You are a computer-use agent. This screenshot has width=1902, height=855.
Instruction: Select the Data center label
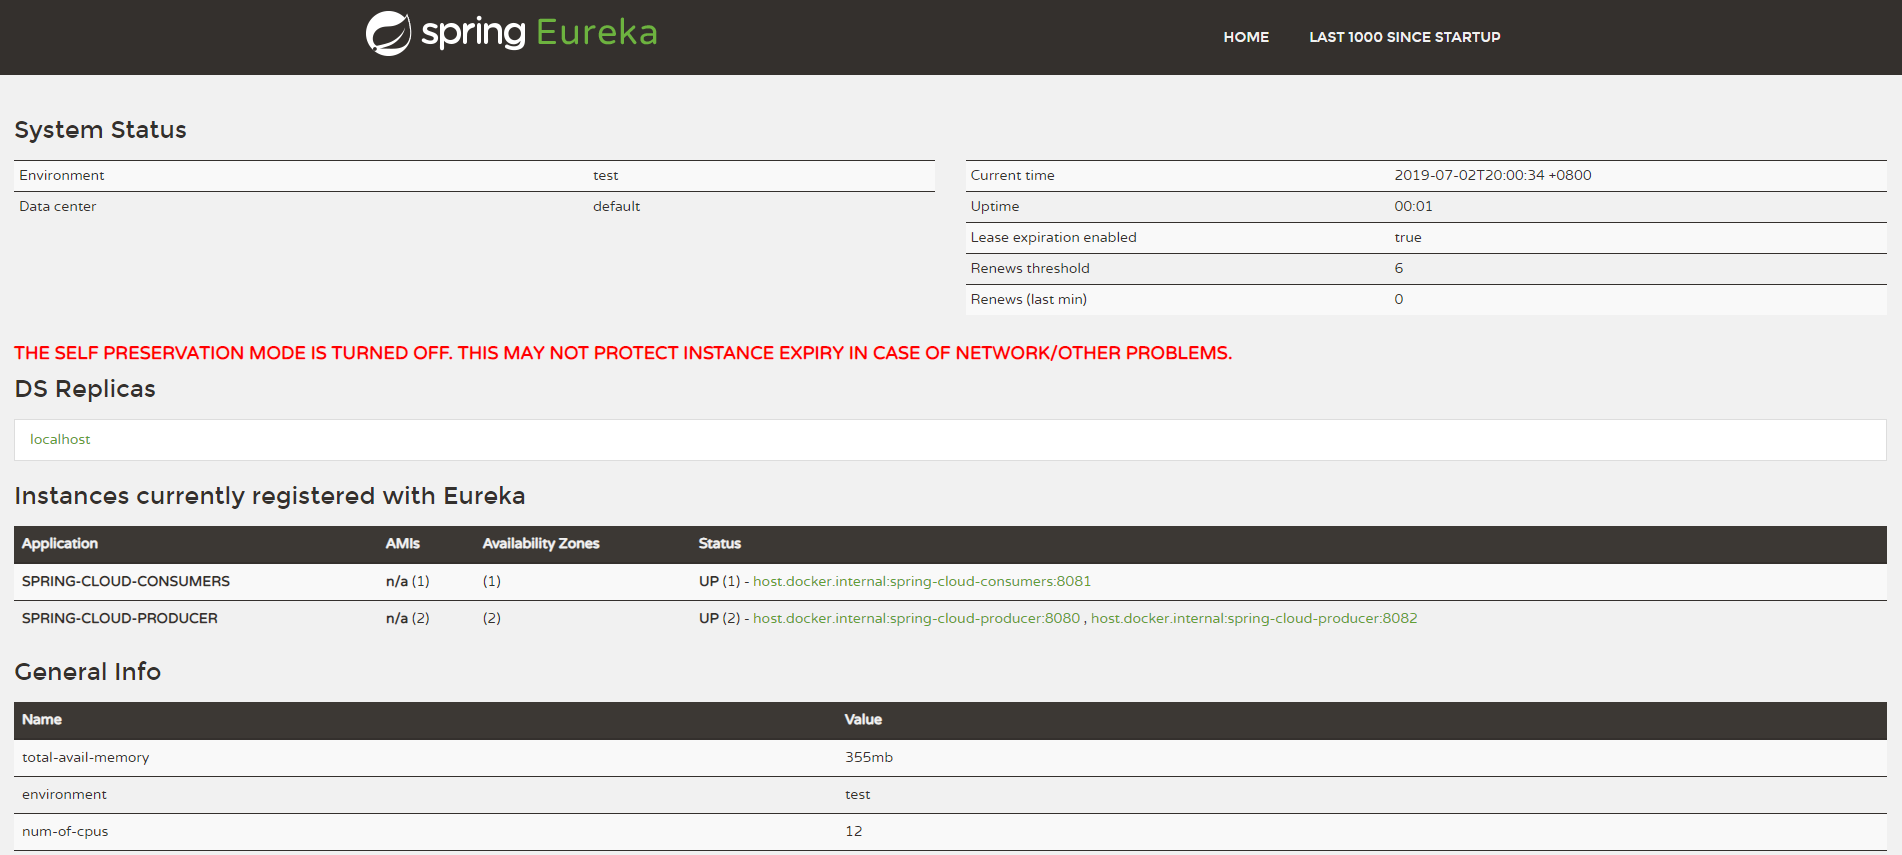58,206
